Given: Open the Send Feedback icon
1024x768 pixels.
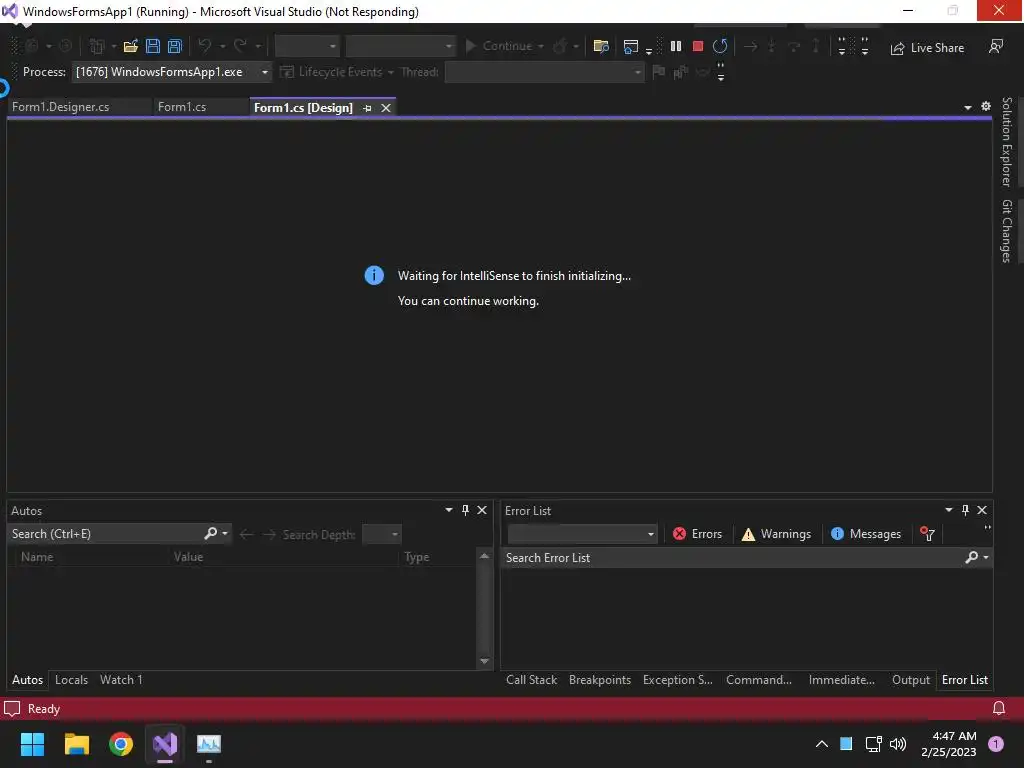Looking at the screenshot, I should 996,47.
